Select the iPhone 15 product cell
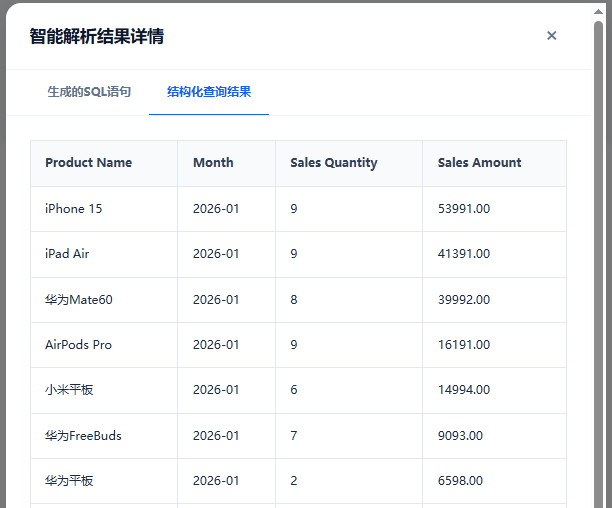The height and width of the screenshot is (508, 612). tap(104, 209)
